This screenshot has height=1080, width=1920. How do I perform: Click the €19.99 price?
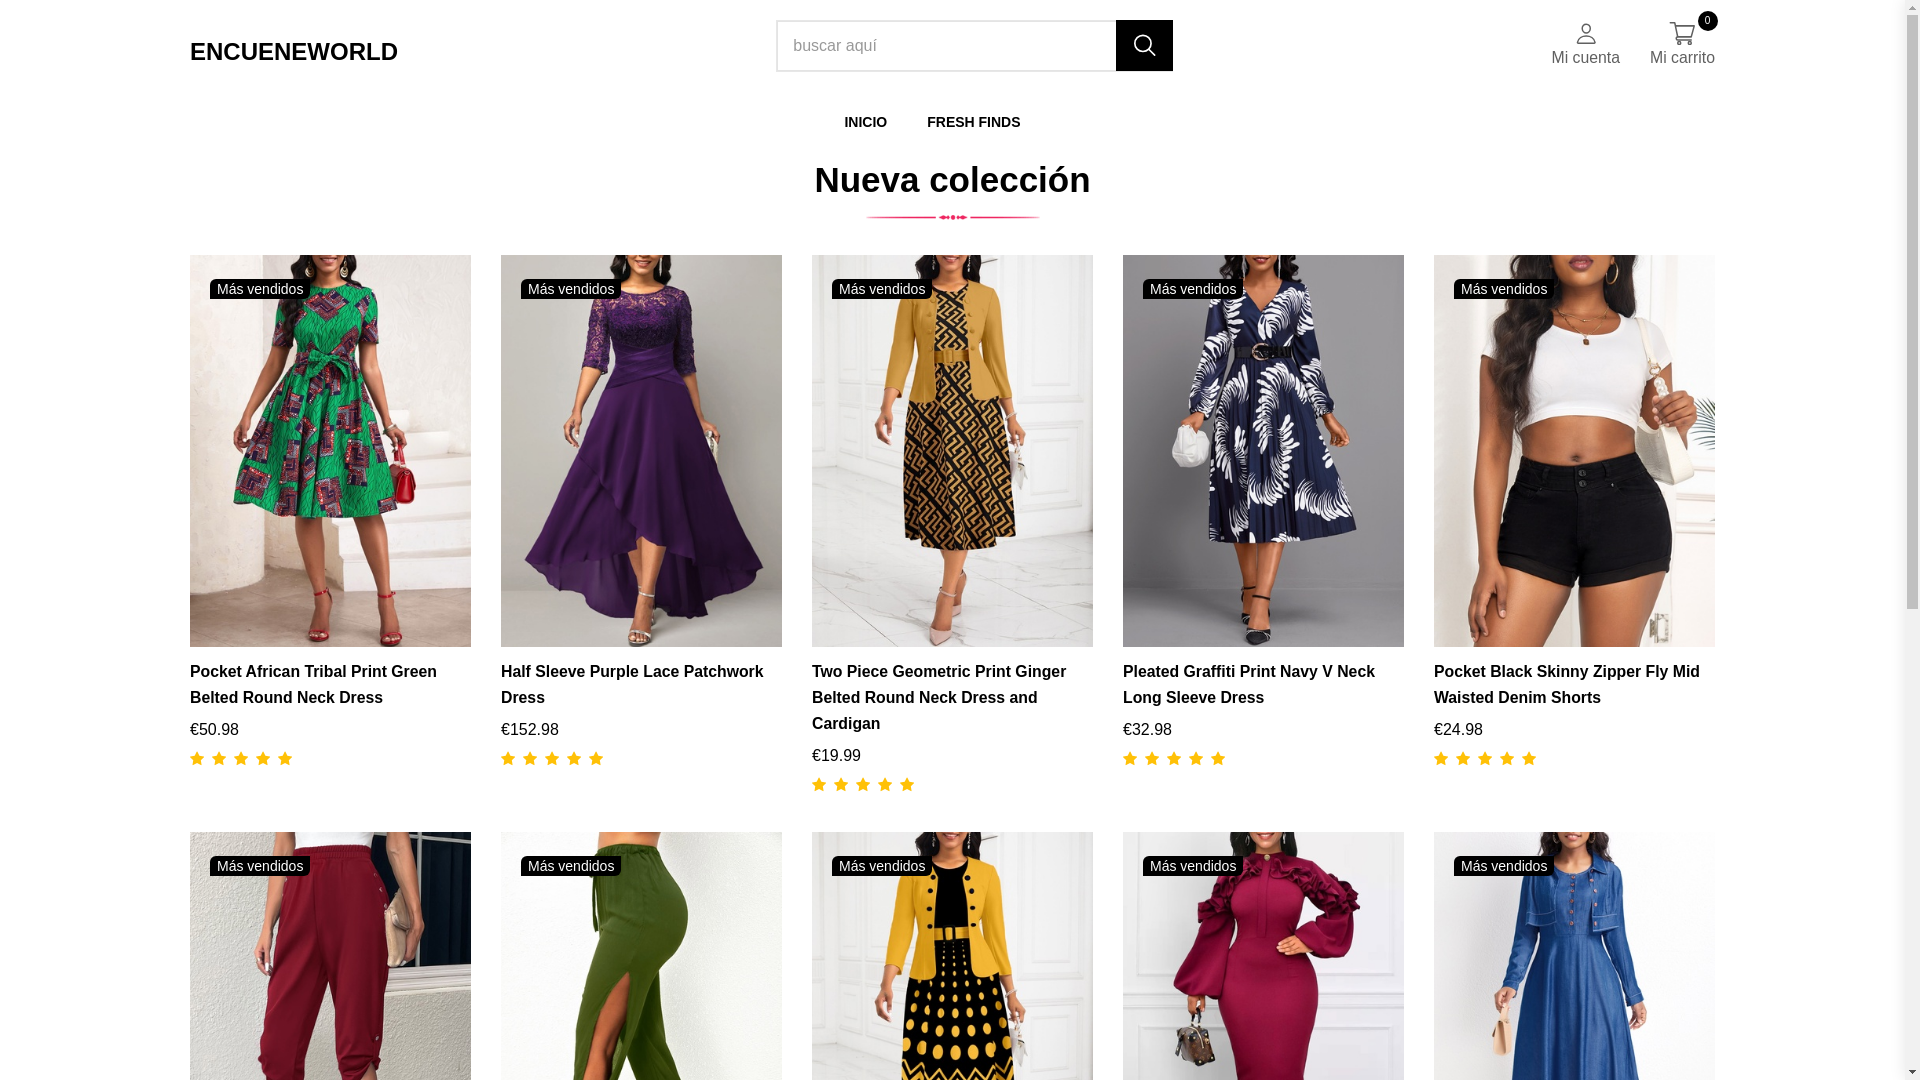pyautogui.click(x=836, y=756)
